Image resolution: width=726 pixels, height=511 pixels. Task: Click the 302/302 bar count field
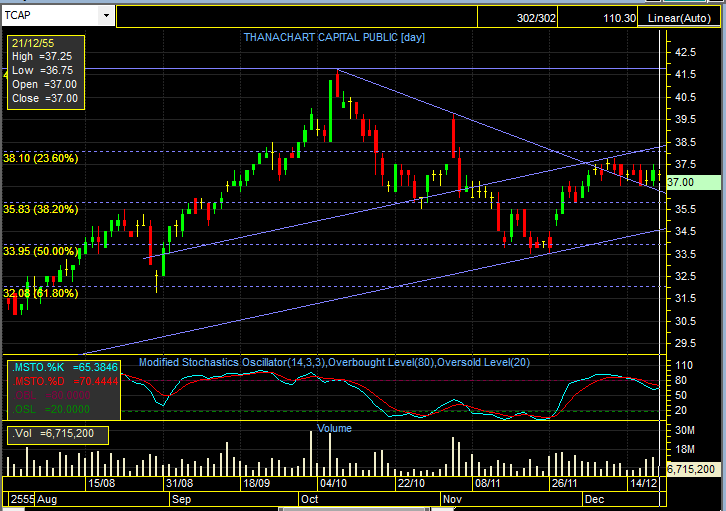[x=517, y=18]
